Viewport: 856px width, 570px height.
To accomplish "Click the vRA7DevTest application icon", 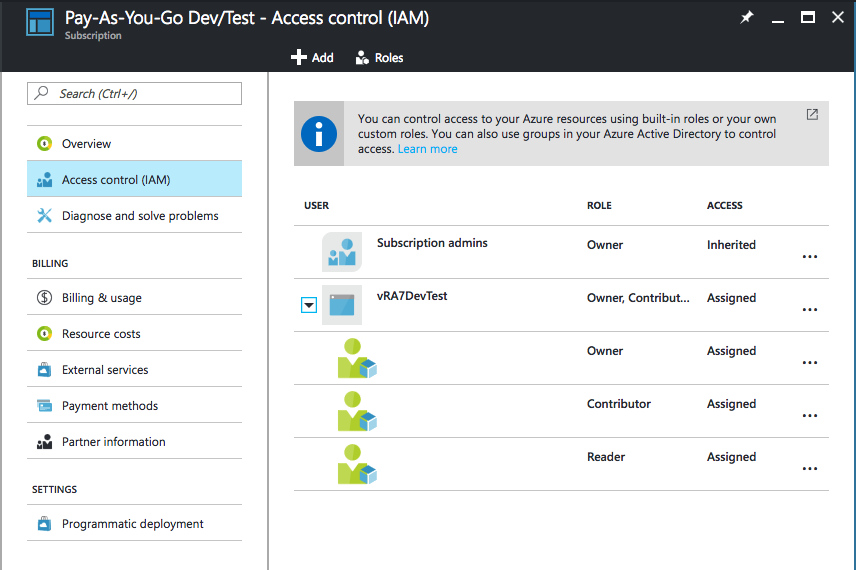I will click(x=342, y=305).
